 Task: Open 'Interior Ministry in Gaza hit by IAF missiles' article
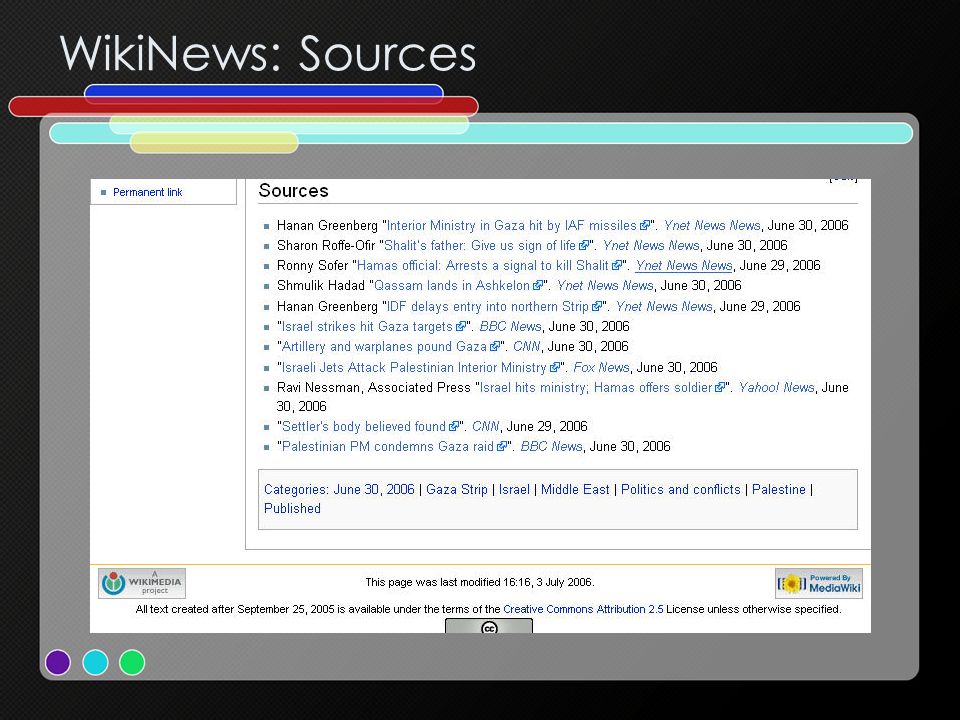pyautogui.click(x=511, y=225)
